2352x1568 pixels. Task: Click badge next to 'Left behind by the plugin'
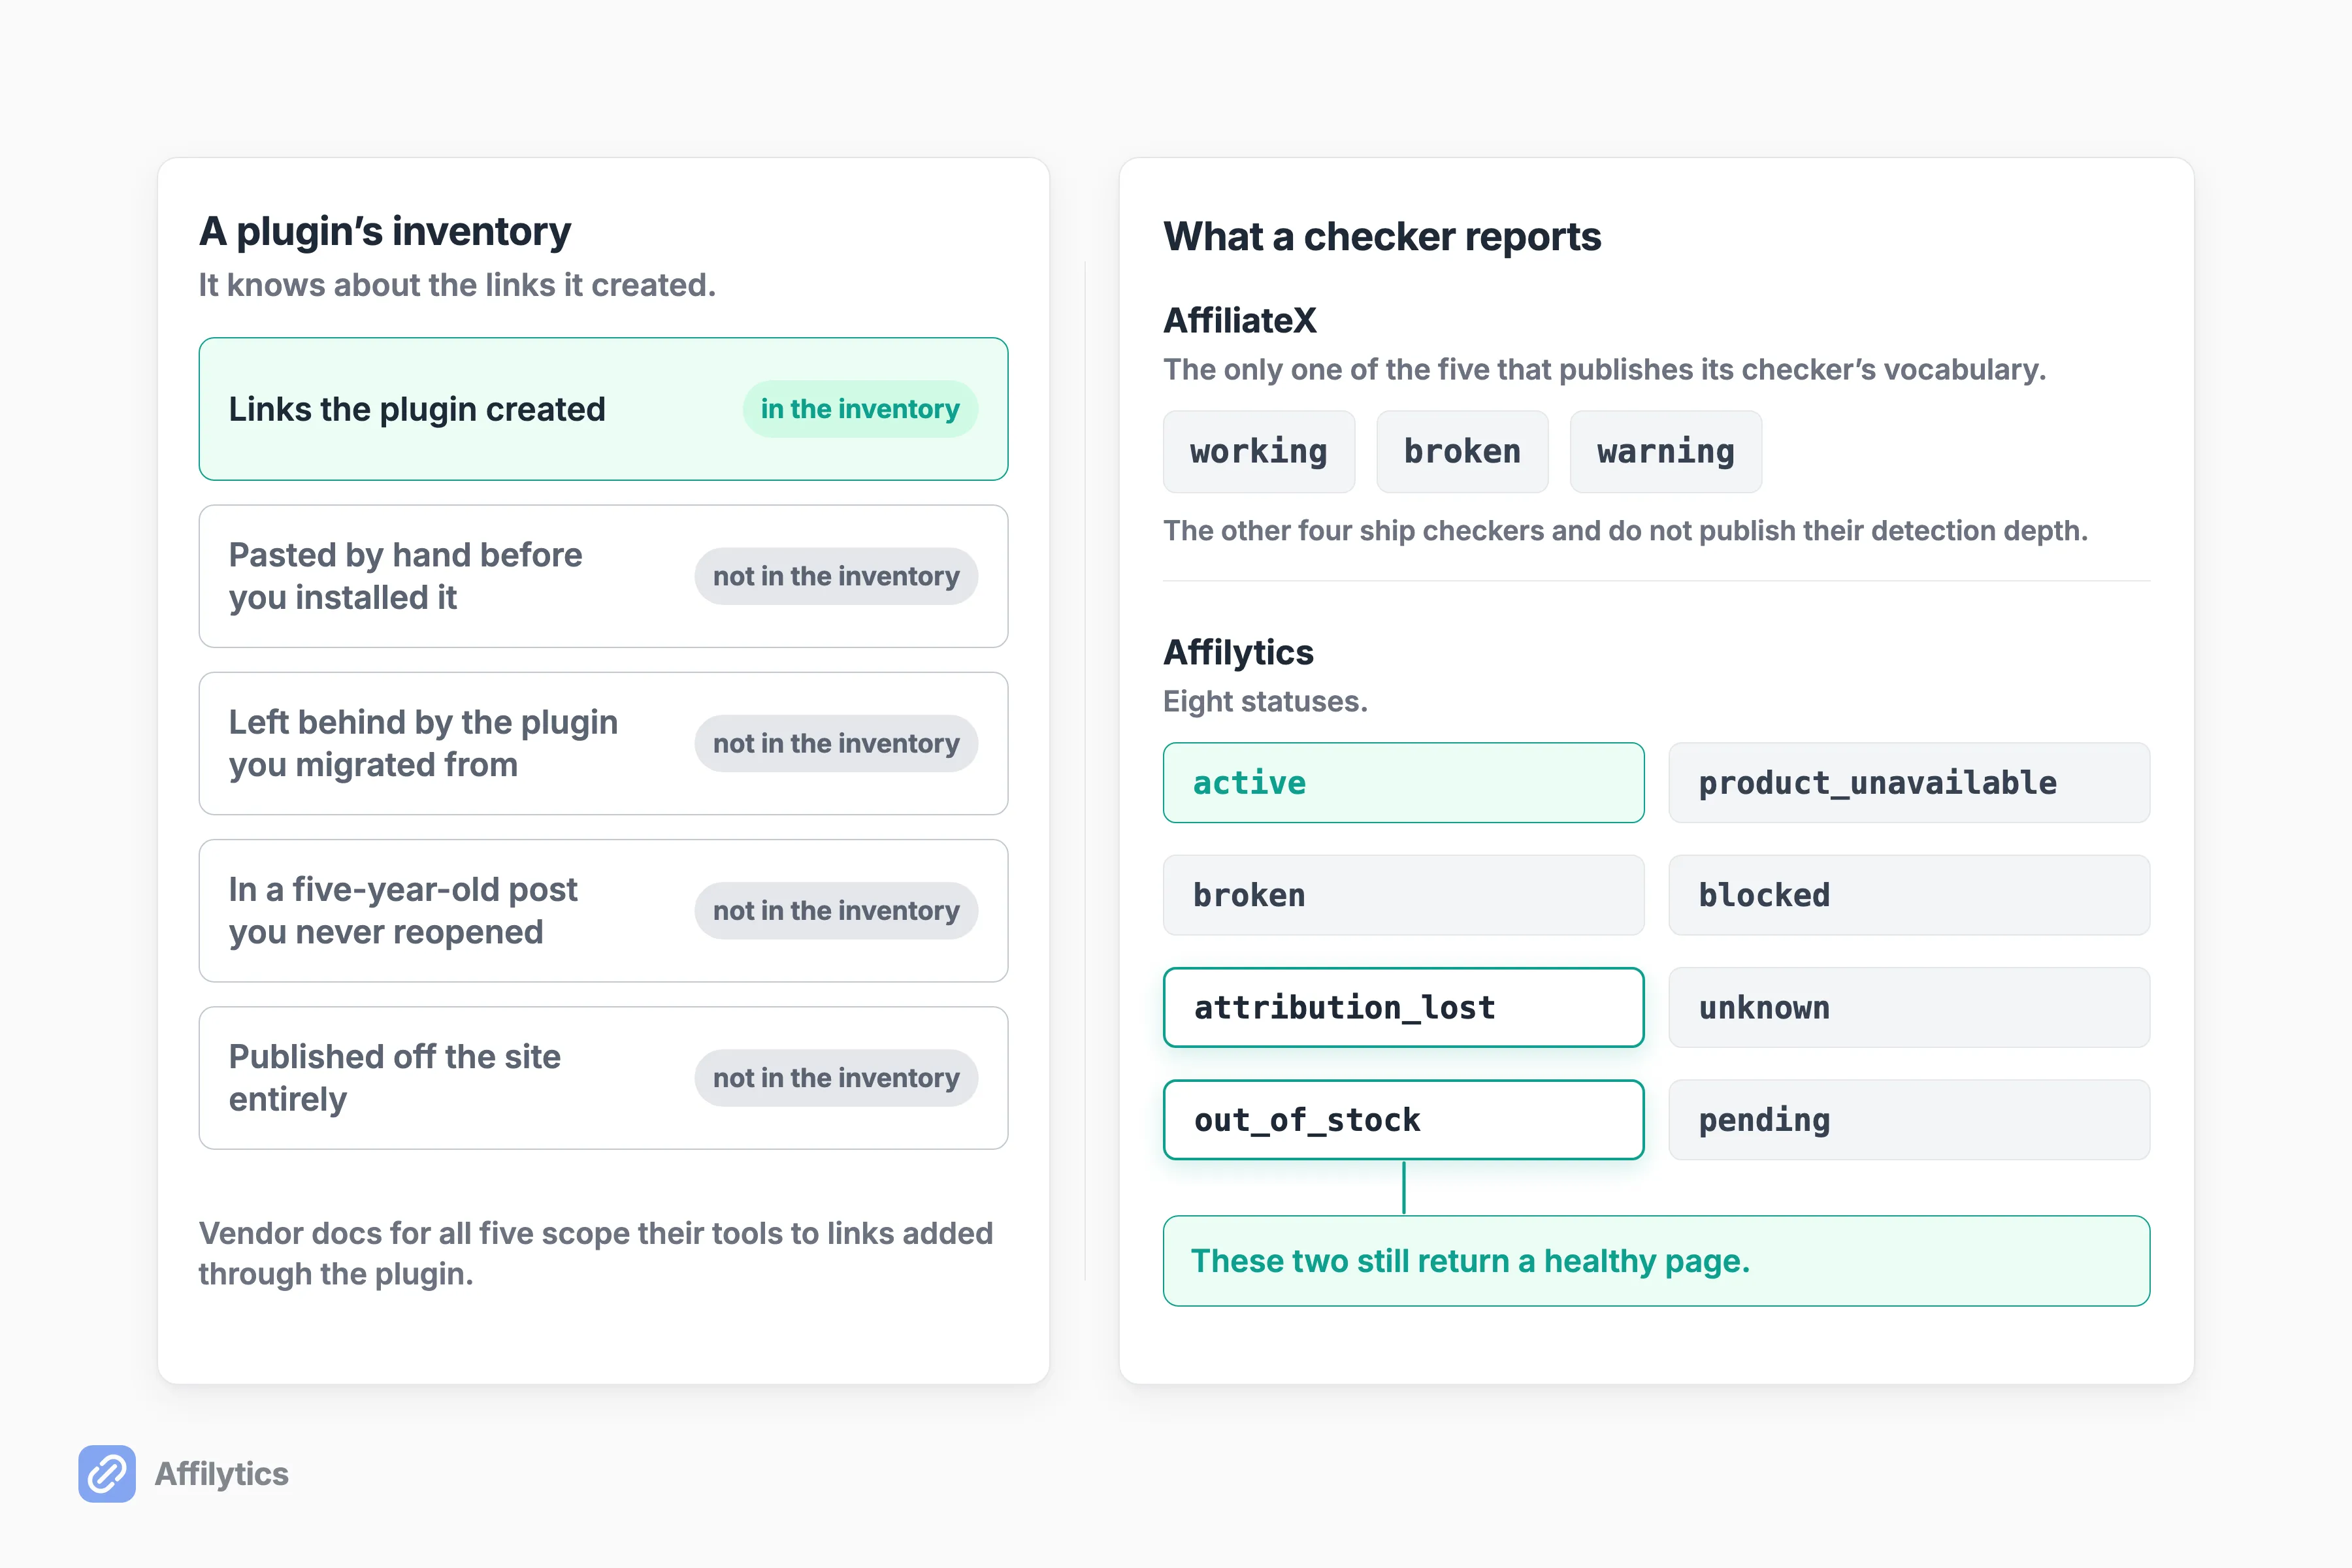pyautogui.click(x=836, y=743)
